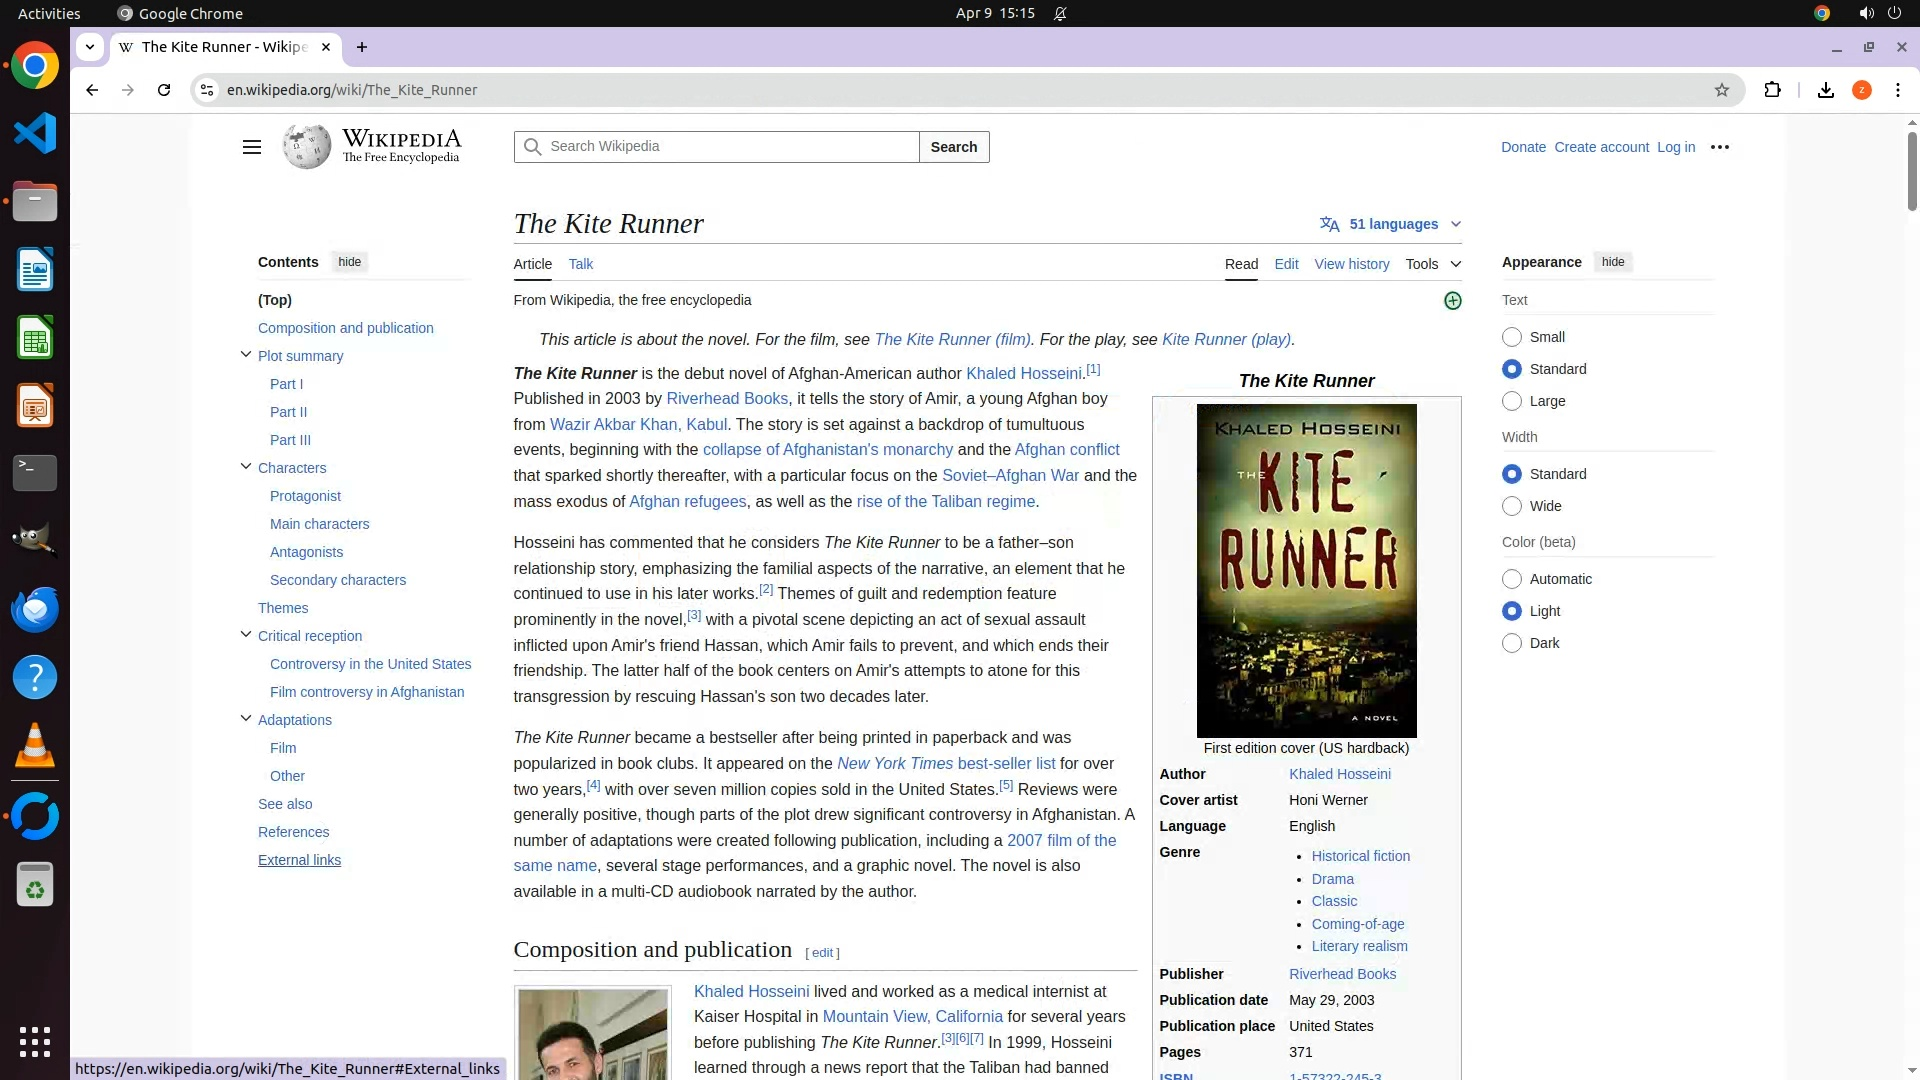Open the 51 languages dropdown
This screenshot has height=1080, width=1920.
pos(1391,224)
